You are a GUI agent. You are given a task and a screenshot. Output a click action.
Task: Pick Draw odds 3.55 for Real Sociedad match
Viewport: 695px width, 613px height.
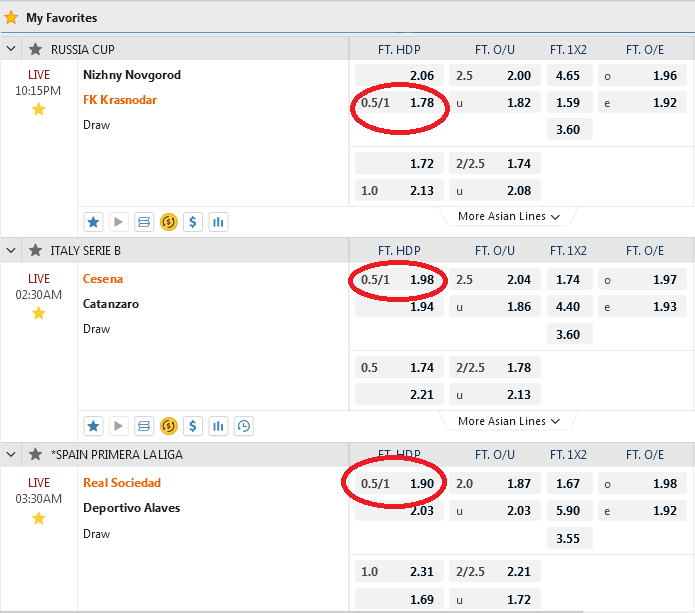tap(568, 538)
